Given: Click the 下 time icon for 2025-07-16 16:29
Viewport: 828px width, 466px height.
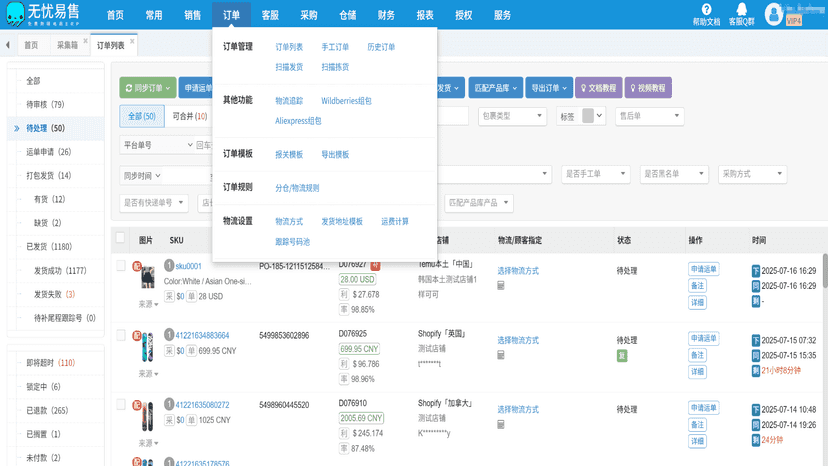Looking at the screenshot, I should (x=756, y=271).
